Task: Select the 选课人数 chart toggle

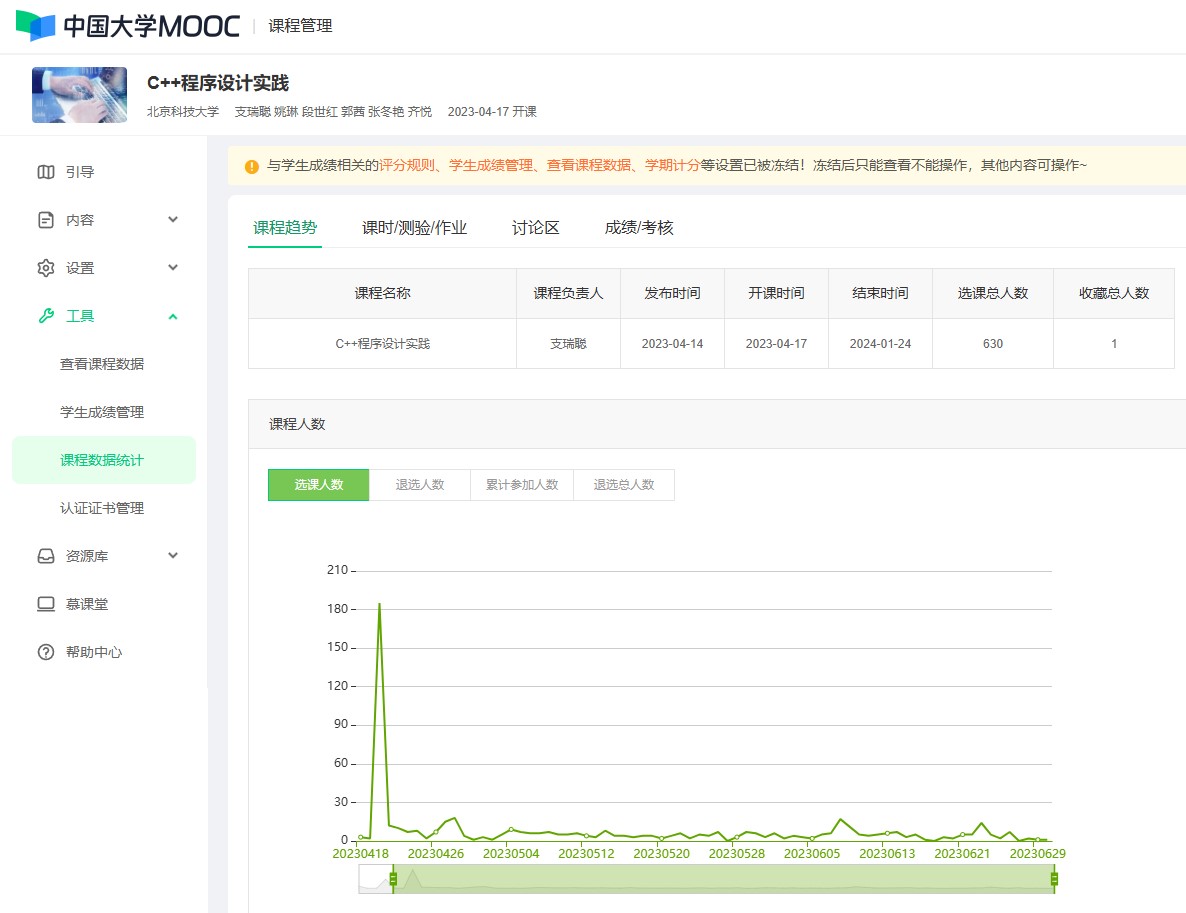Action: coord(318,485)
